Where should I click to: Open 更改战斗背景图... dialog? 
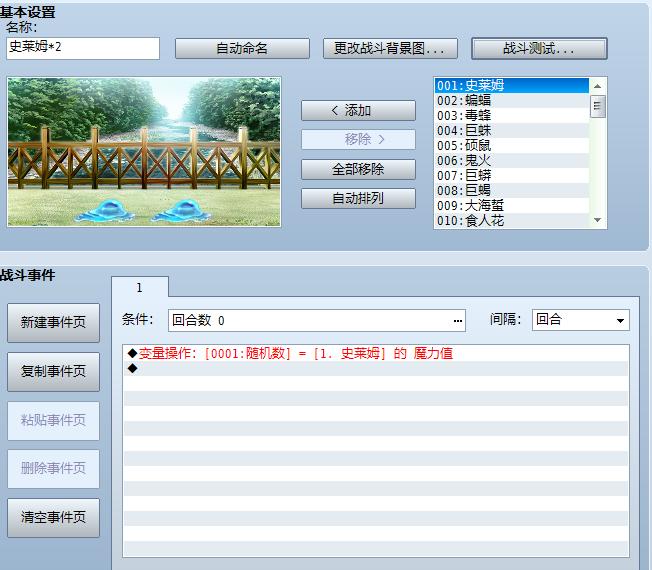click(x=390, y=48)
